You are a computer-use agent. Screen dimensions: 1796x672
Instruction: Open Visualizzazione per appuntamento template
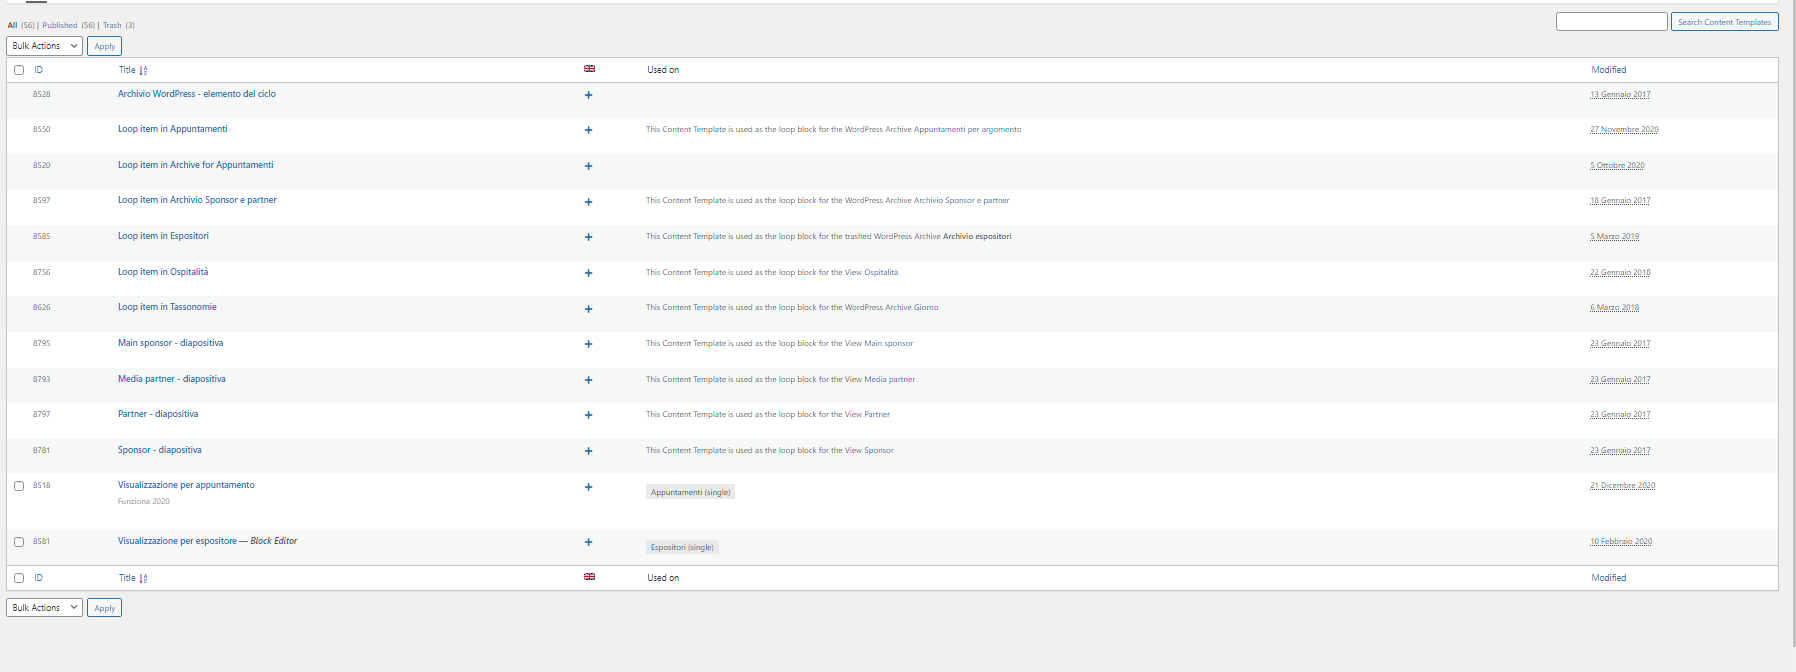pyautogui.click(x=186, y=485)
